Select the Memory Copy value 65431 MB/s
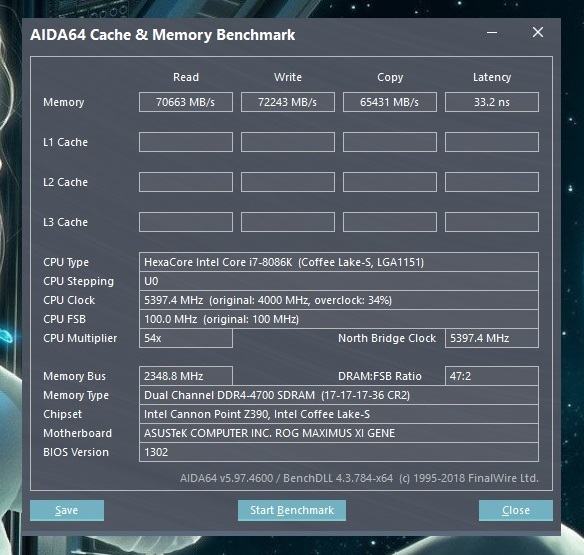584x555 pixels. point(390,102)
